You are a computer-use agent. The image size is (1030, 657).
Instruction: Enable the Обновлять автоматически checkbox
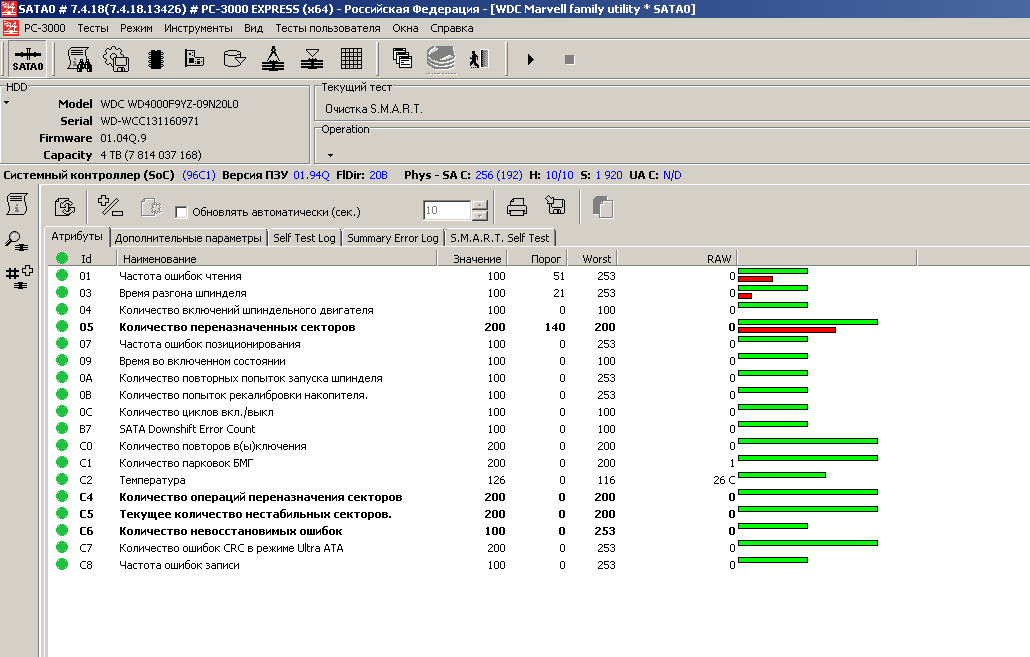pyautogui.click(x=181, y=212)
